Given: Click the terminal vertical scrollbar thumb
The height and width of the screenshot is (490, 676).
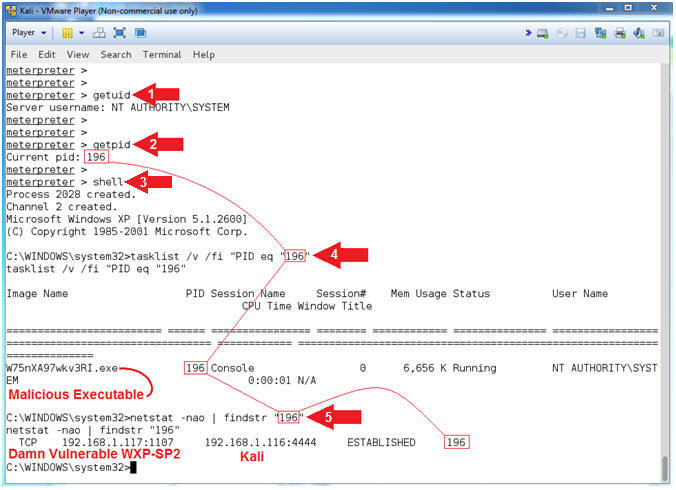Looking at the screenshot, I should [665, 468].
